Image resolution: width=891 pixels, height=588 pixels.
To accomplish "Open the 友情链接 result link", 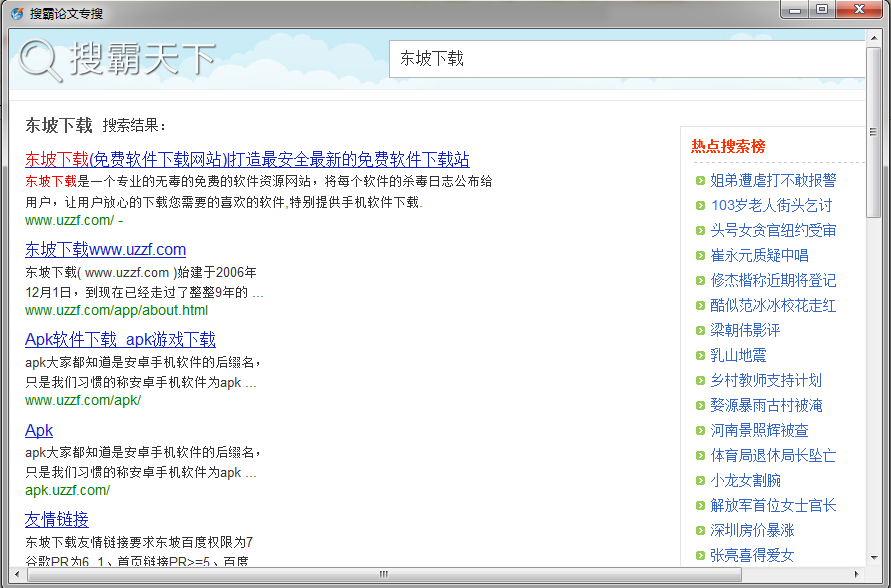I will click(x=57, y=519).
